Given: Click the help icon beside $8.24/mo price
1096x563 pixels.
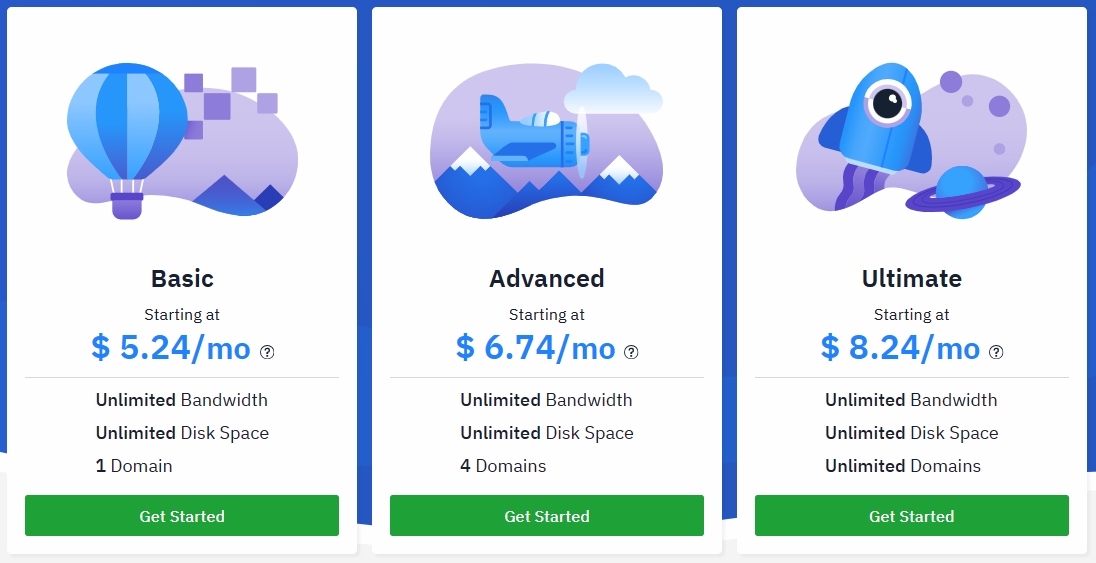Looking at the screenshot, I should [x=996, y=352].
